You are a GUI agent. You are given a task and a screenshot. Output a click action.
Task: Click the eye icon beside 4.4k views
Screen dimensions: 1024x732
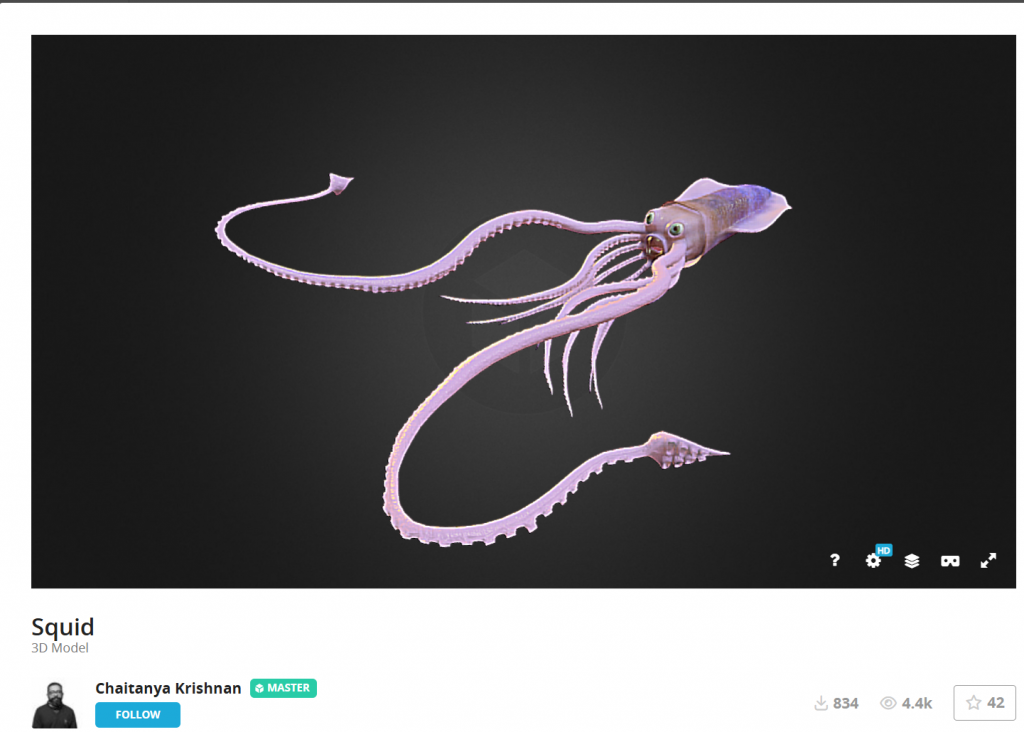point(888,703)
